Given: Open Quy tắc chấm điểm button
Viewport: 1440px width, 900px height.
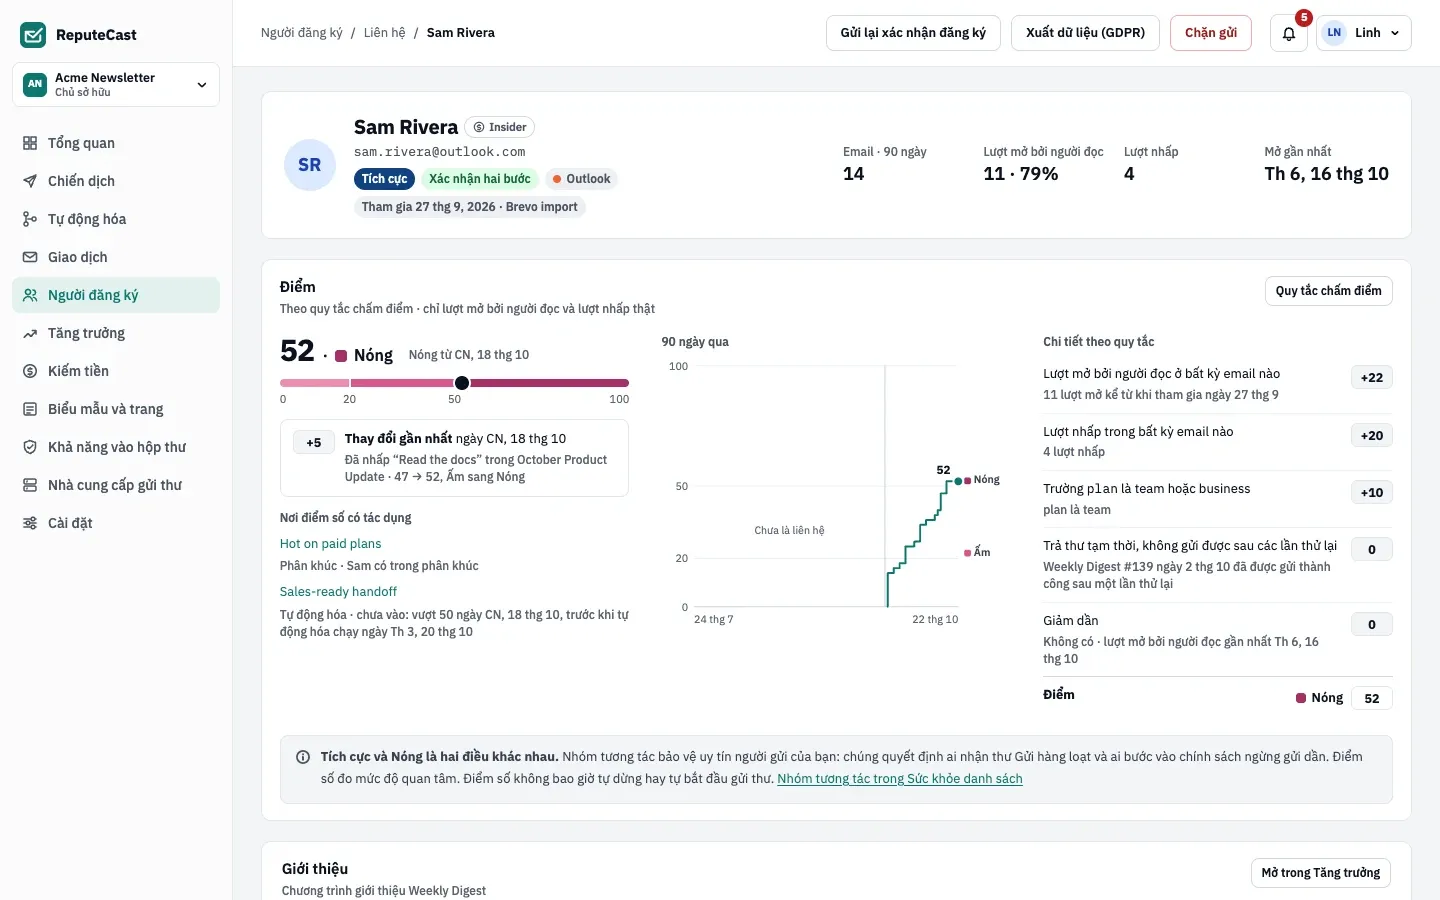Looking at the screenshot, I should tap(1329, 291).
